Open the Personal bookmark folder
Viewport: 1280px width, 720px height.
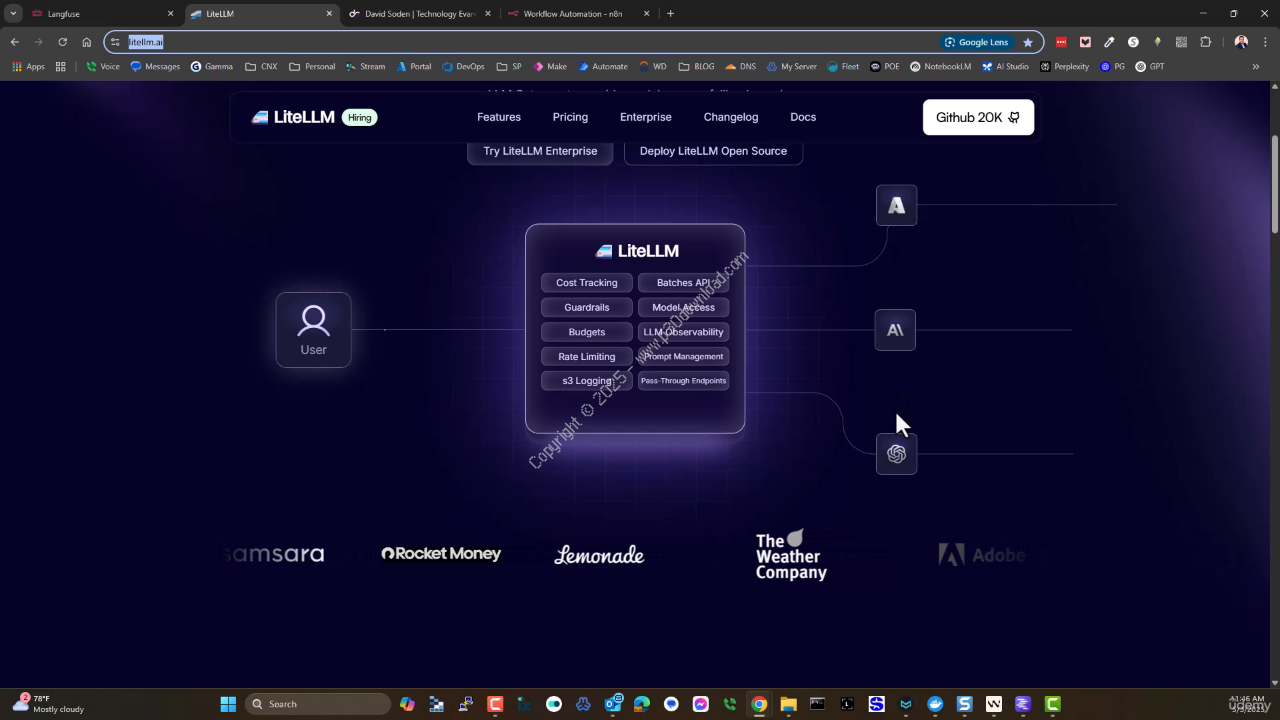(312, 67)
